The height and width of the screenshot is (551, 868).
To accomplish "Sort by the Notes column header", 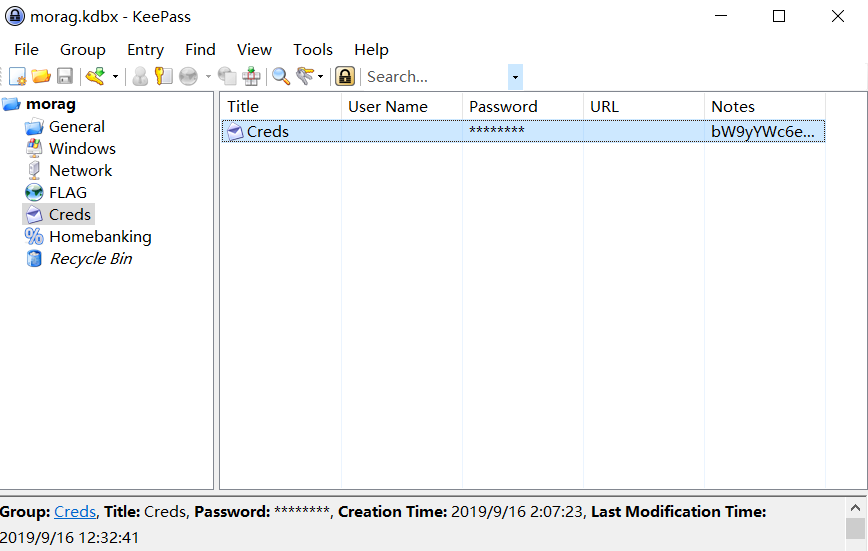I will pyautogui.click(x=765, y=106).
